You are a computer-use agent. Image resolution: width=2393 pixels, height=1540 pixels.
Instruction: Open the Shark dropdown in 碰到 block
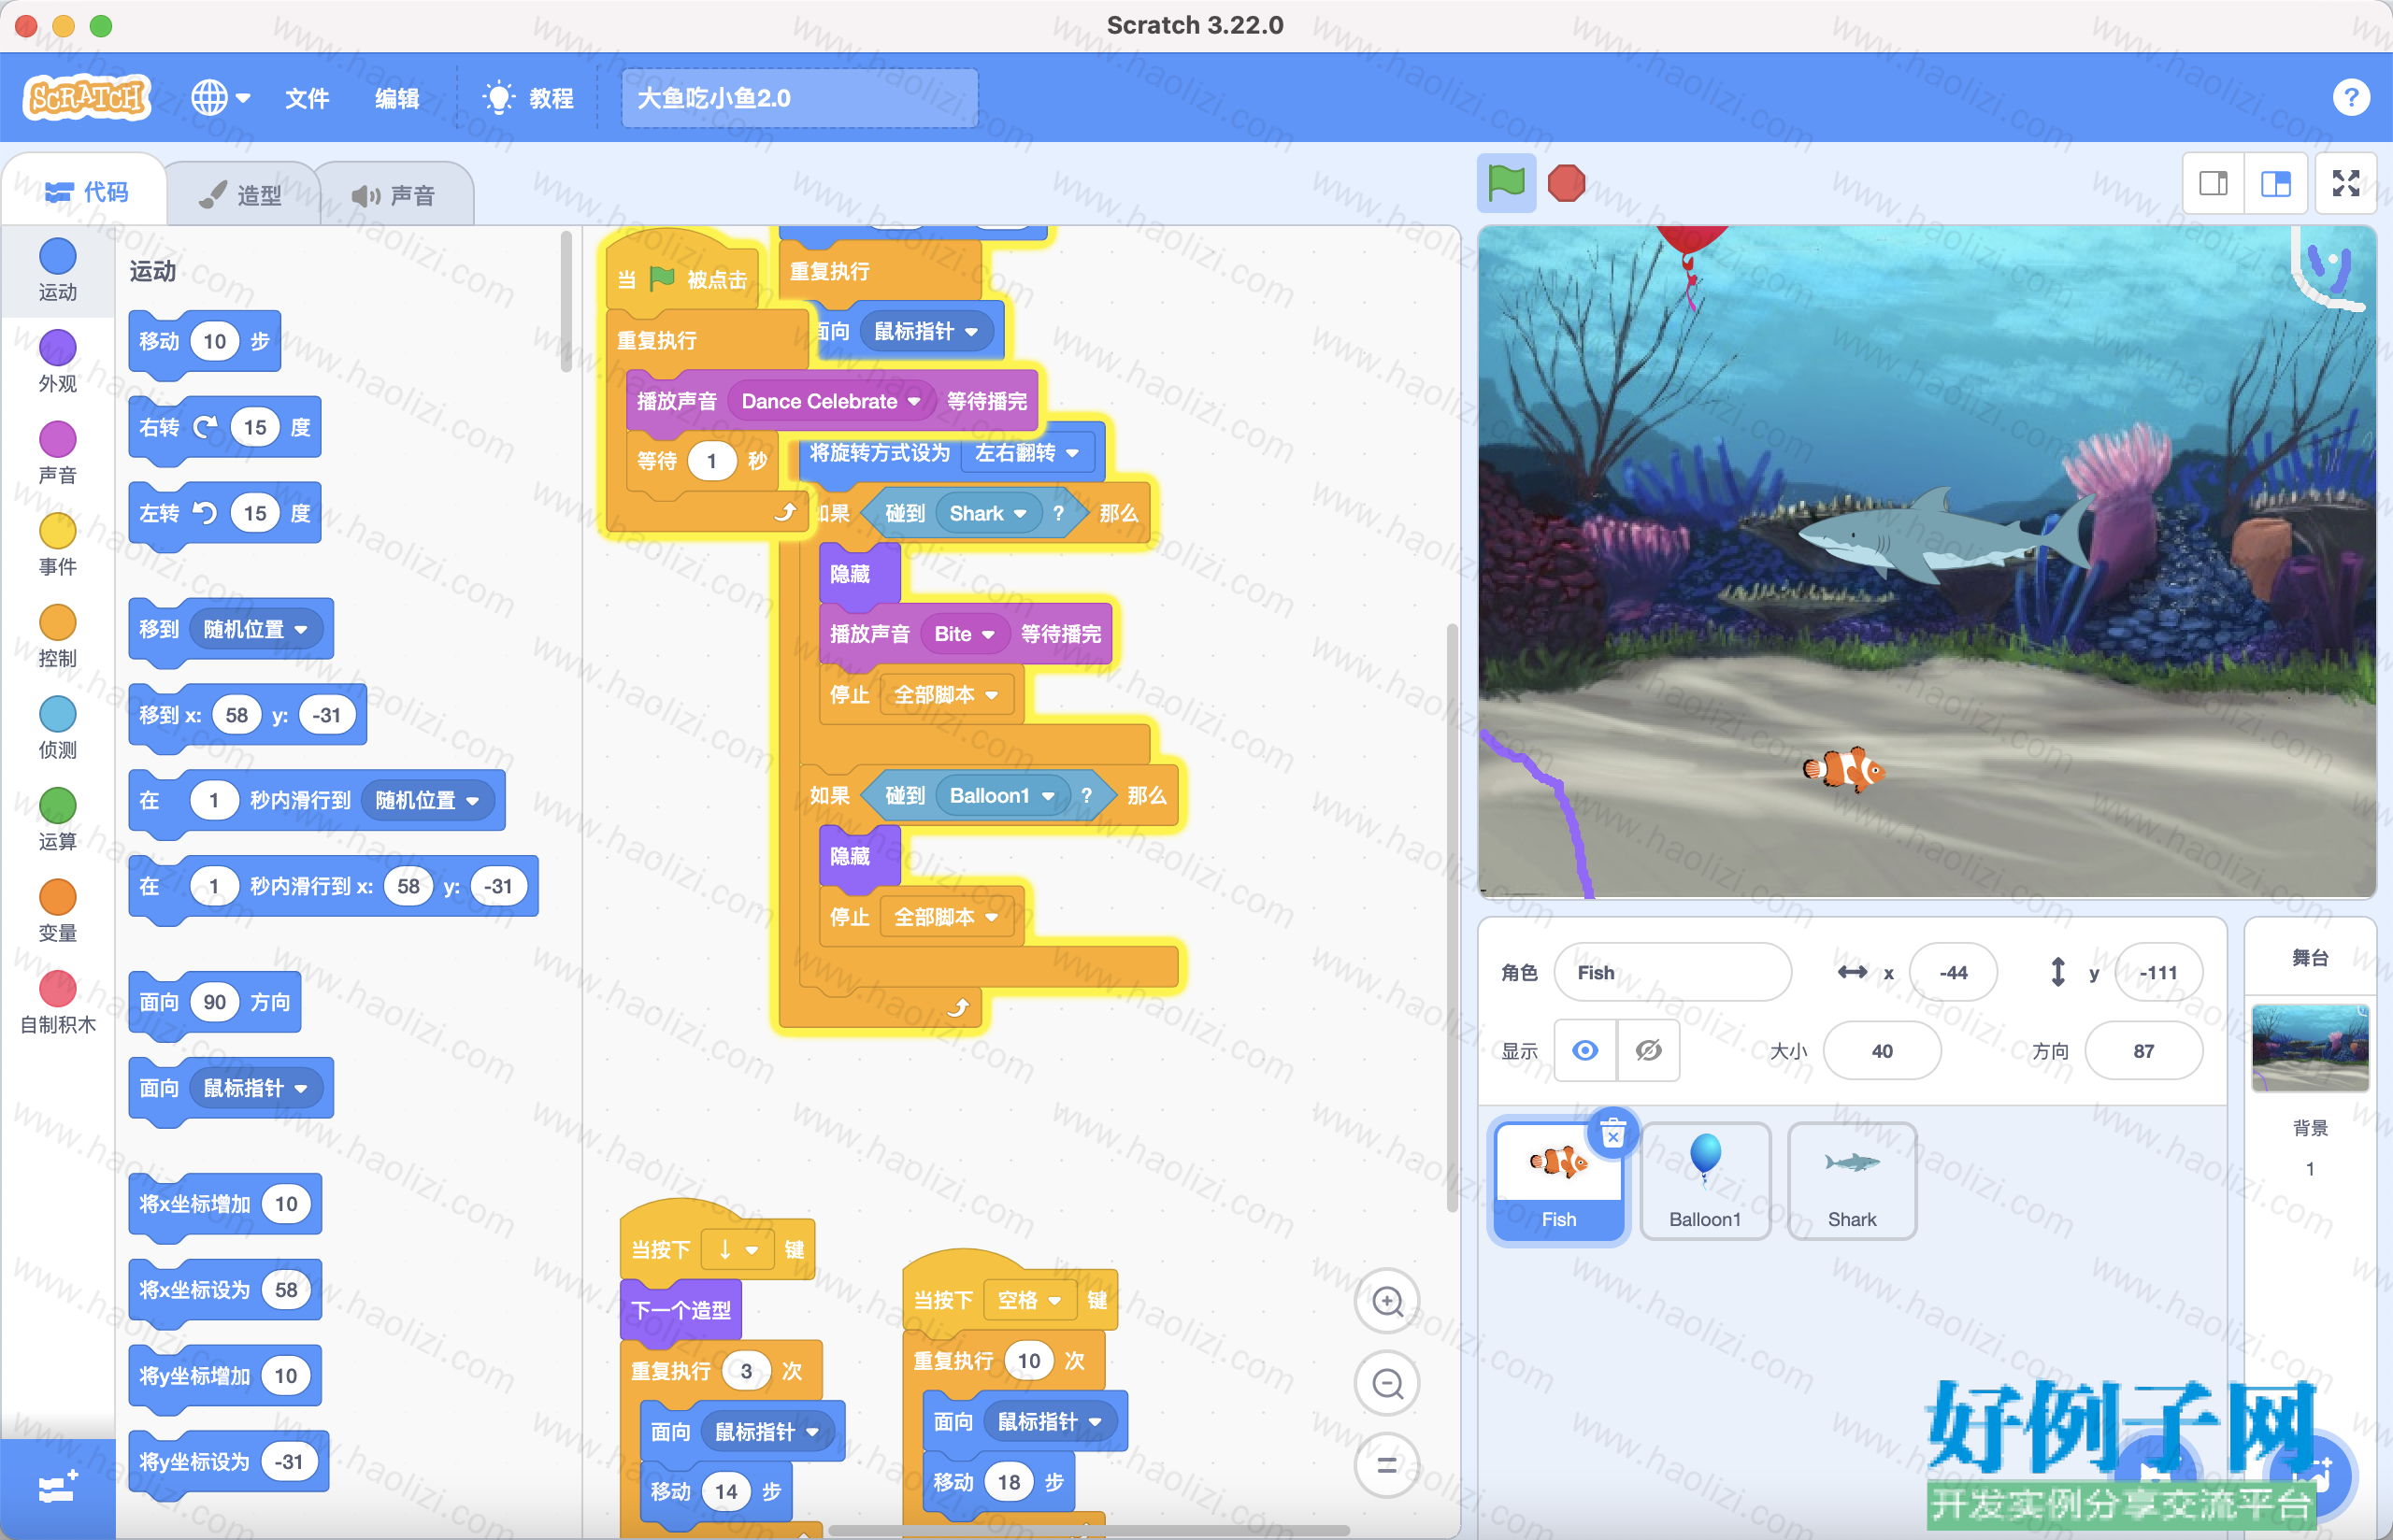point(988,513)
